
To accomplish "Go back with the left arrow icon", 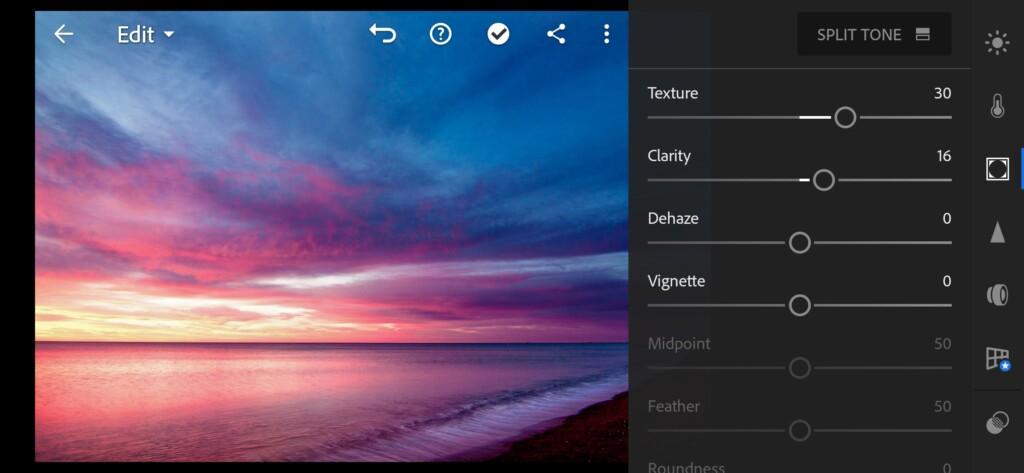I will (63, 34).
